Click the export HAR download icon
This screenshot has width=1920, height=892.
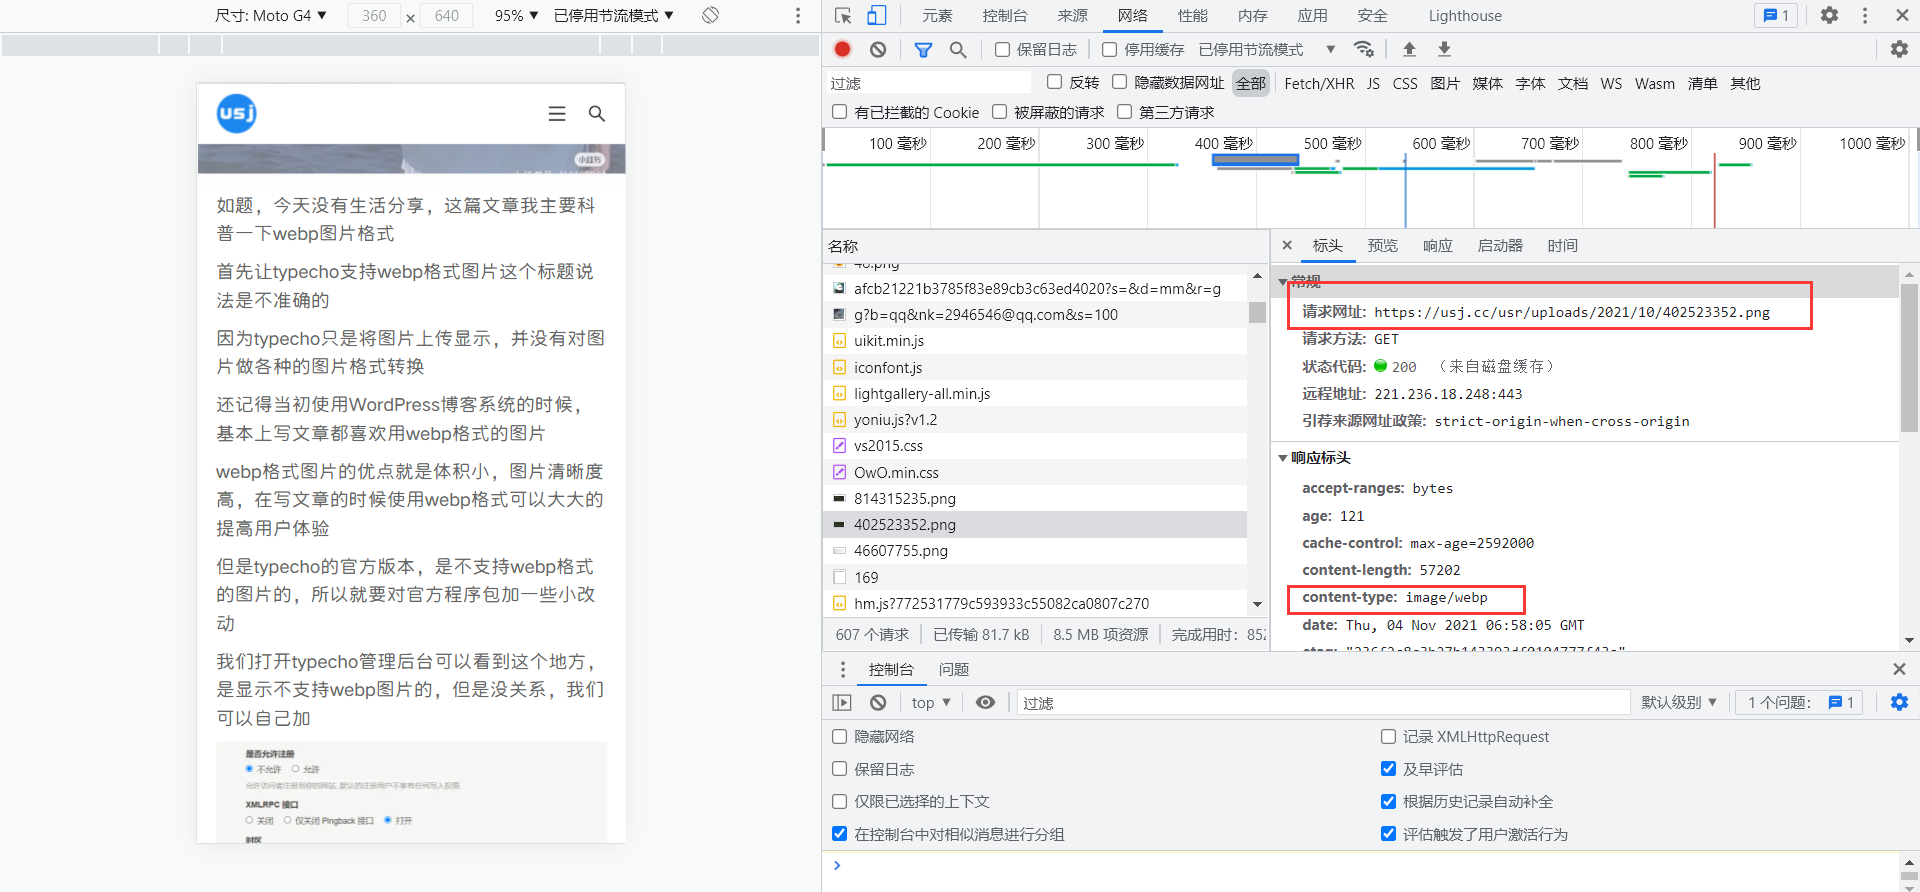[x=1444, y=49]
